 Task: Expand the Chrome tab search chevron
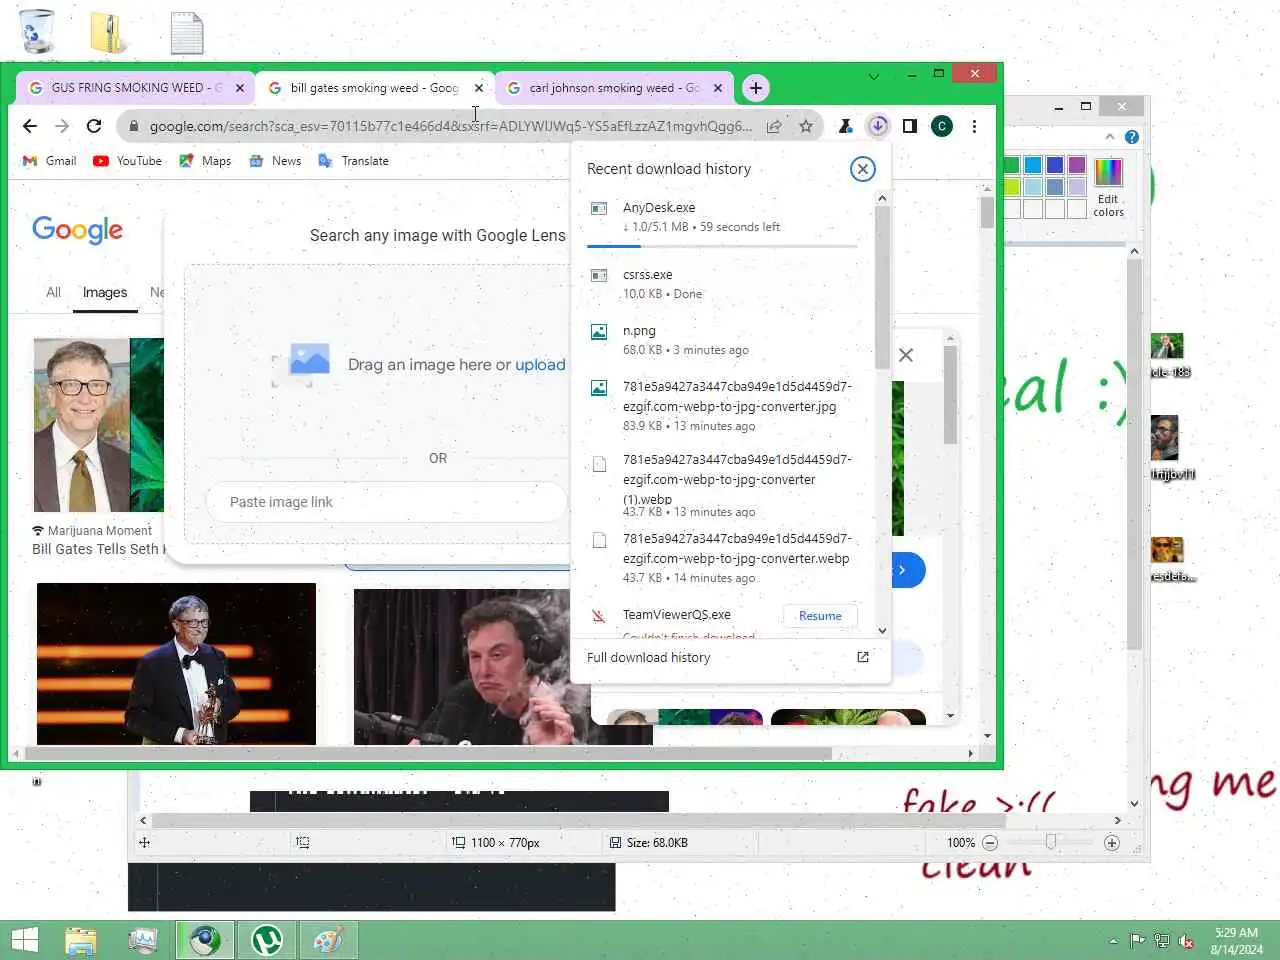click(874, 76)
